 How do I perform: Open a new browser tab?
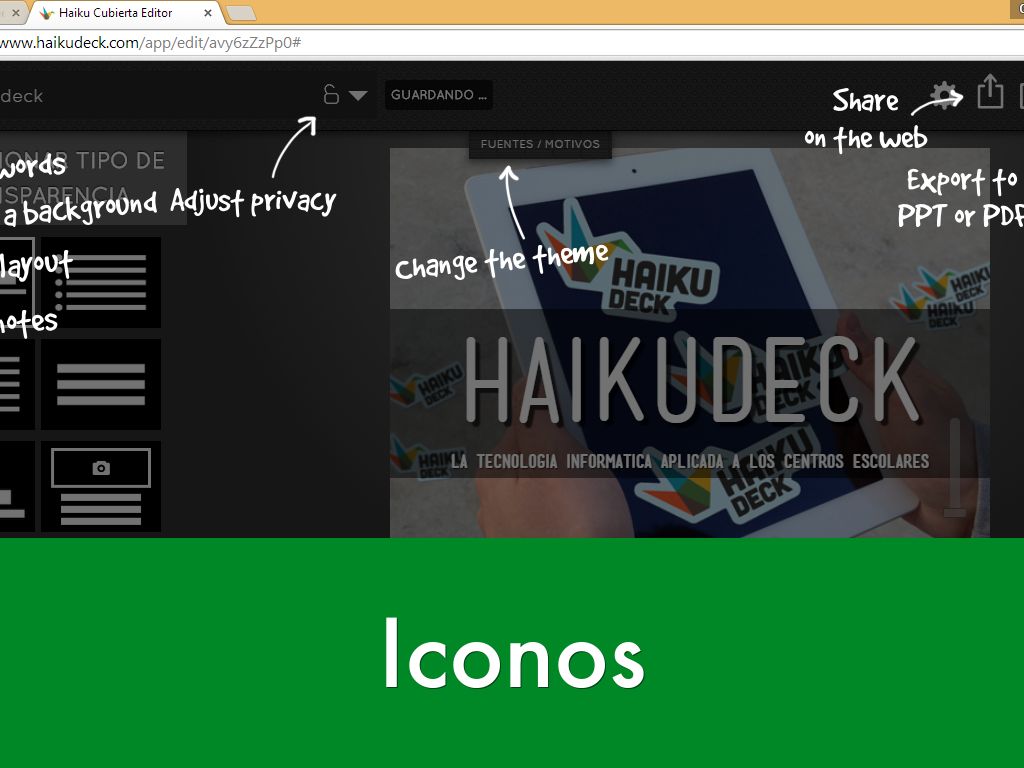[x=241, y=13]
